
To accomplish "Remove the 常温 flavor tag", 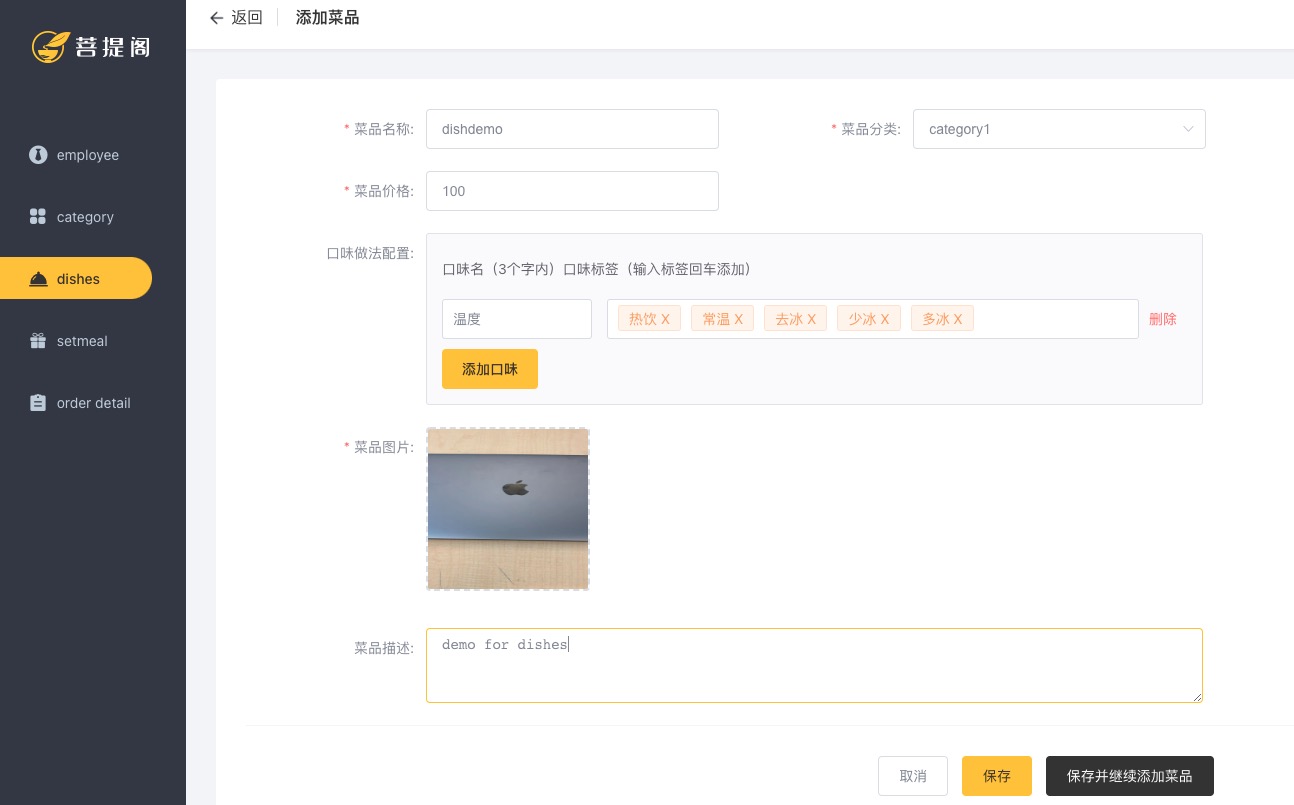I will pos(738,319).
